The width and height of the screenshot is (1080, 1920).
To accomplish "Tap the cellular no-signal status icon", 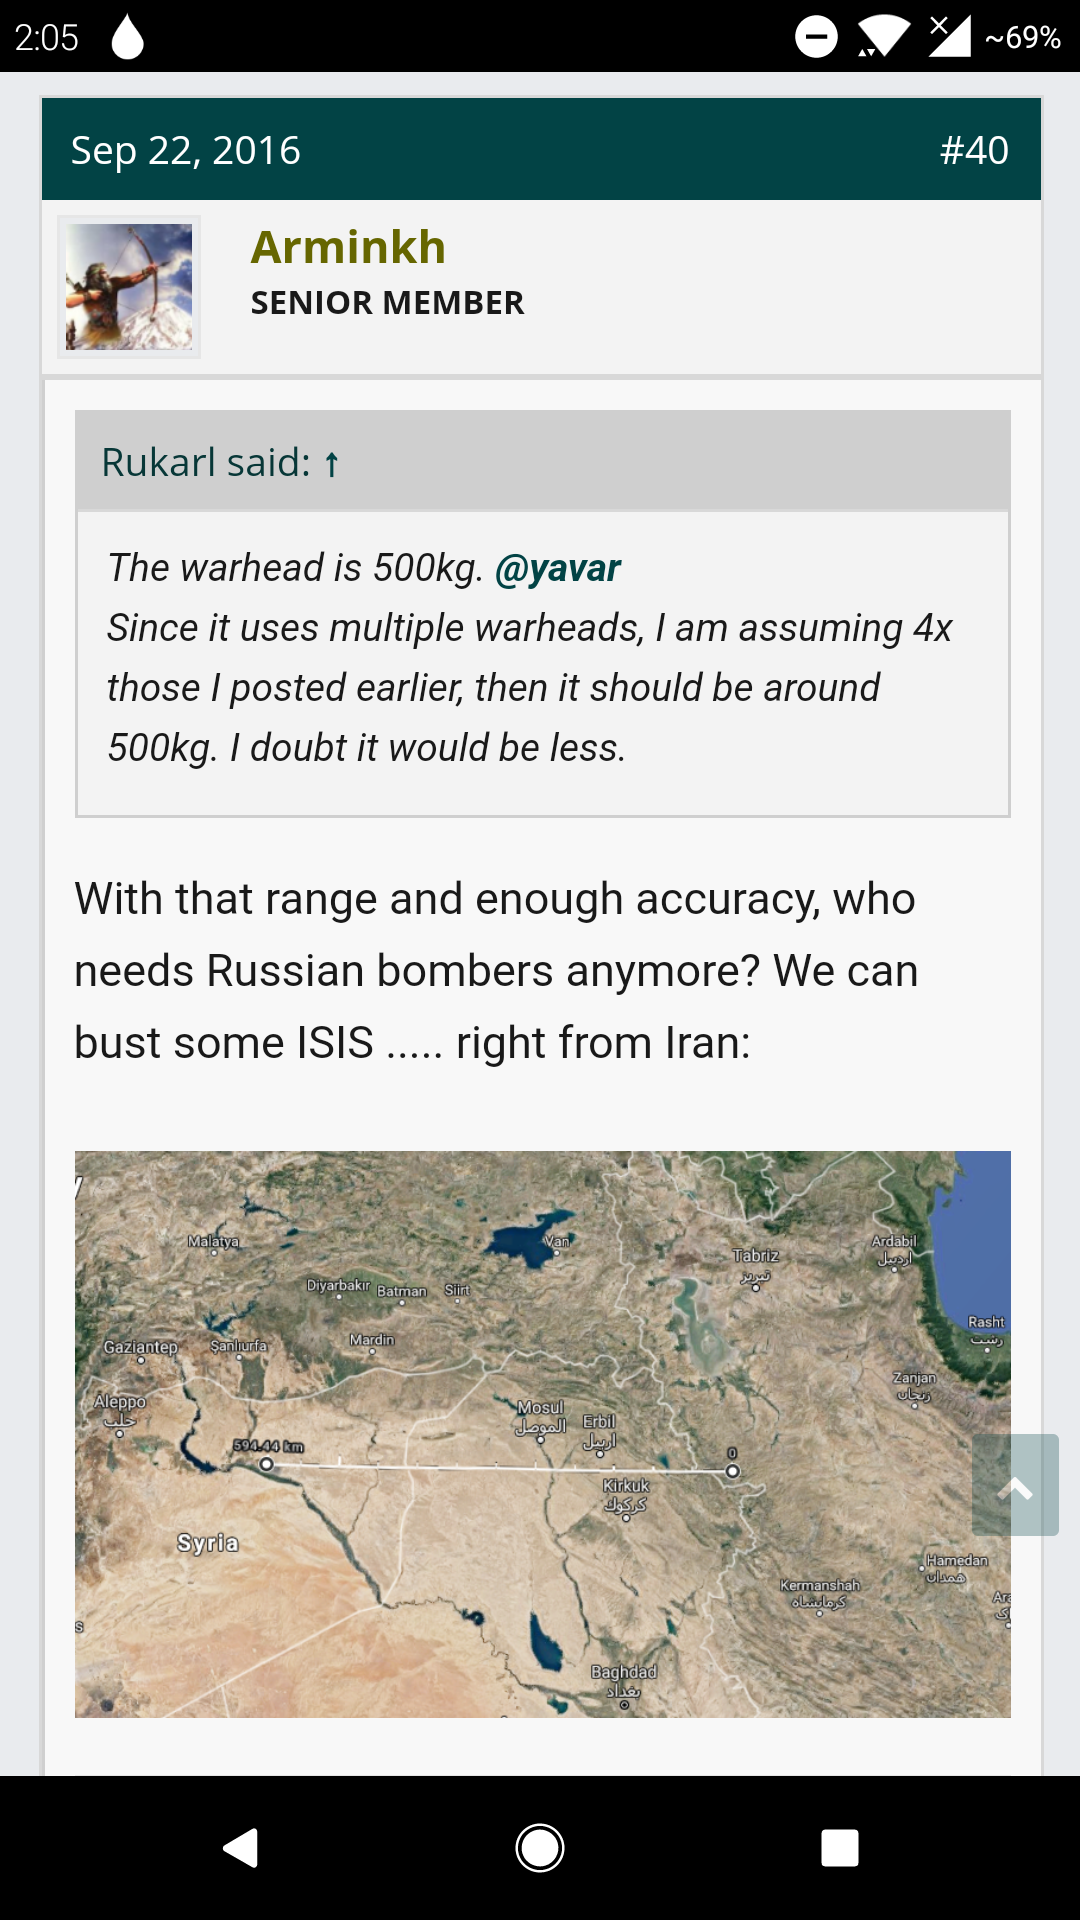I will click(949, 36).
